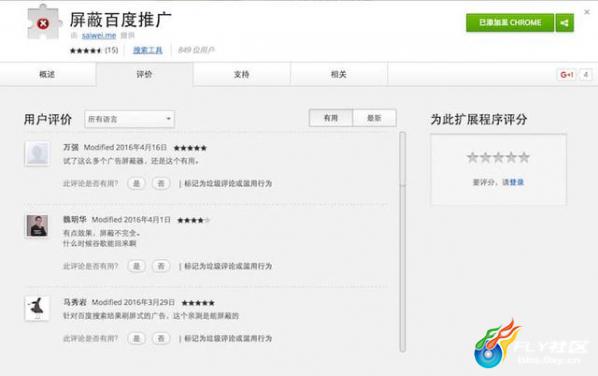Viewport: 598px width, 376px height.
Task: Flag 万强's review as spam or abuse
Action: point(228,184)
